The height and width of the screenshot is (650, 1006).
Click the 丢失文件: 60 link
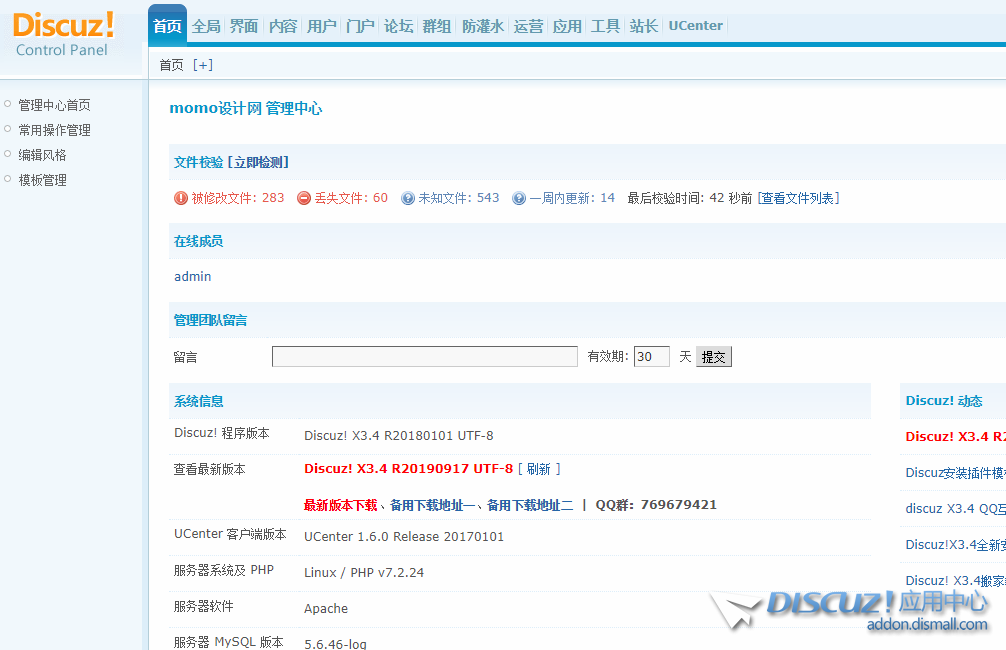tap(351, 198)
